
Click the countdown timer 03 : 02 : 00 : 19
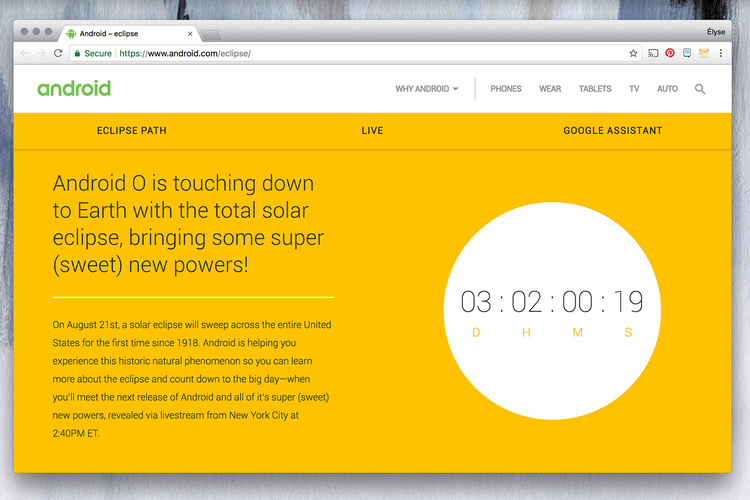pos(552,302)
